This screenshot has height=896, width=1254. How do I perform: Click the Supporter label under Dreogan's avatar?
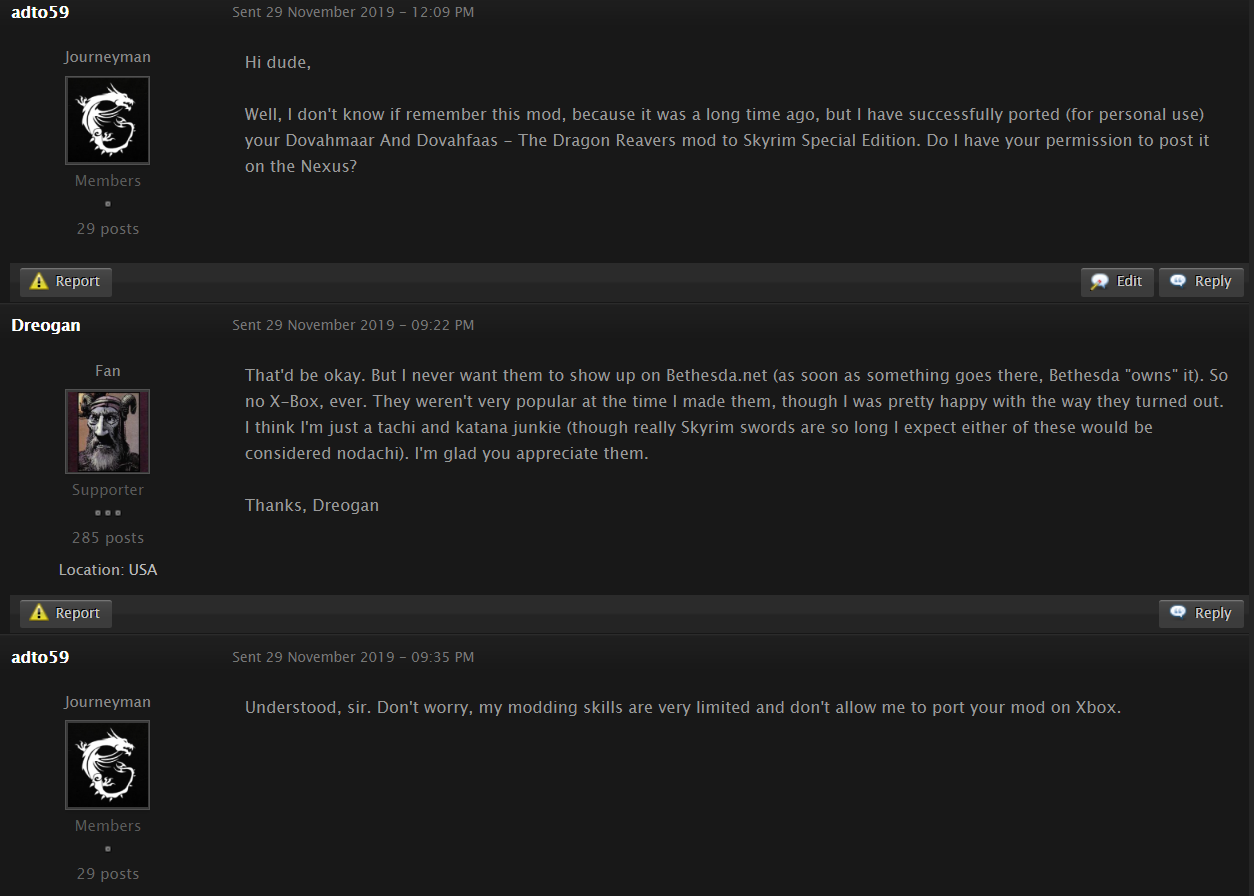click(108, 490)
